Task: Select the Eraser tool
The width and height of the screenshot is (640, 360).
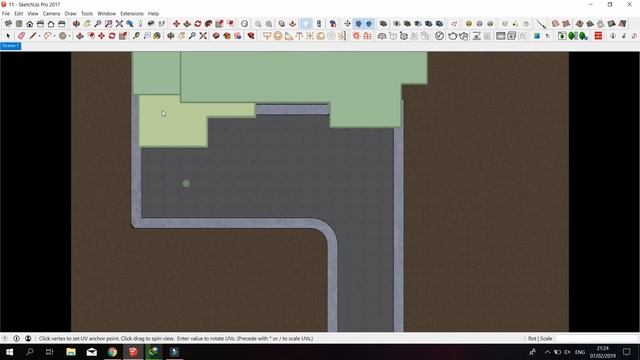Action: (21, 36)
